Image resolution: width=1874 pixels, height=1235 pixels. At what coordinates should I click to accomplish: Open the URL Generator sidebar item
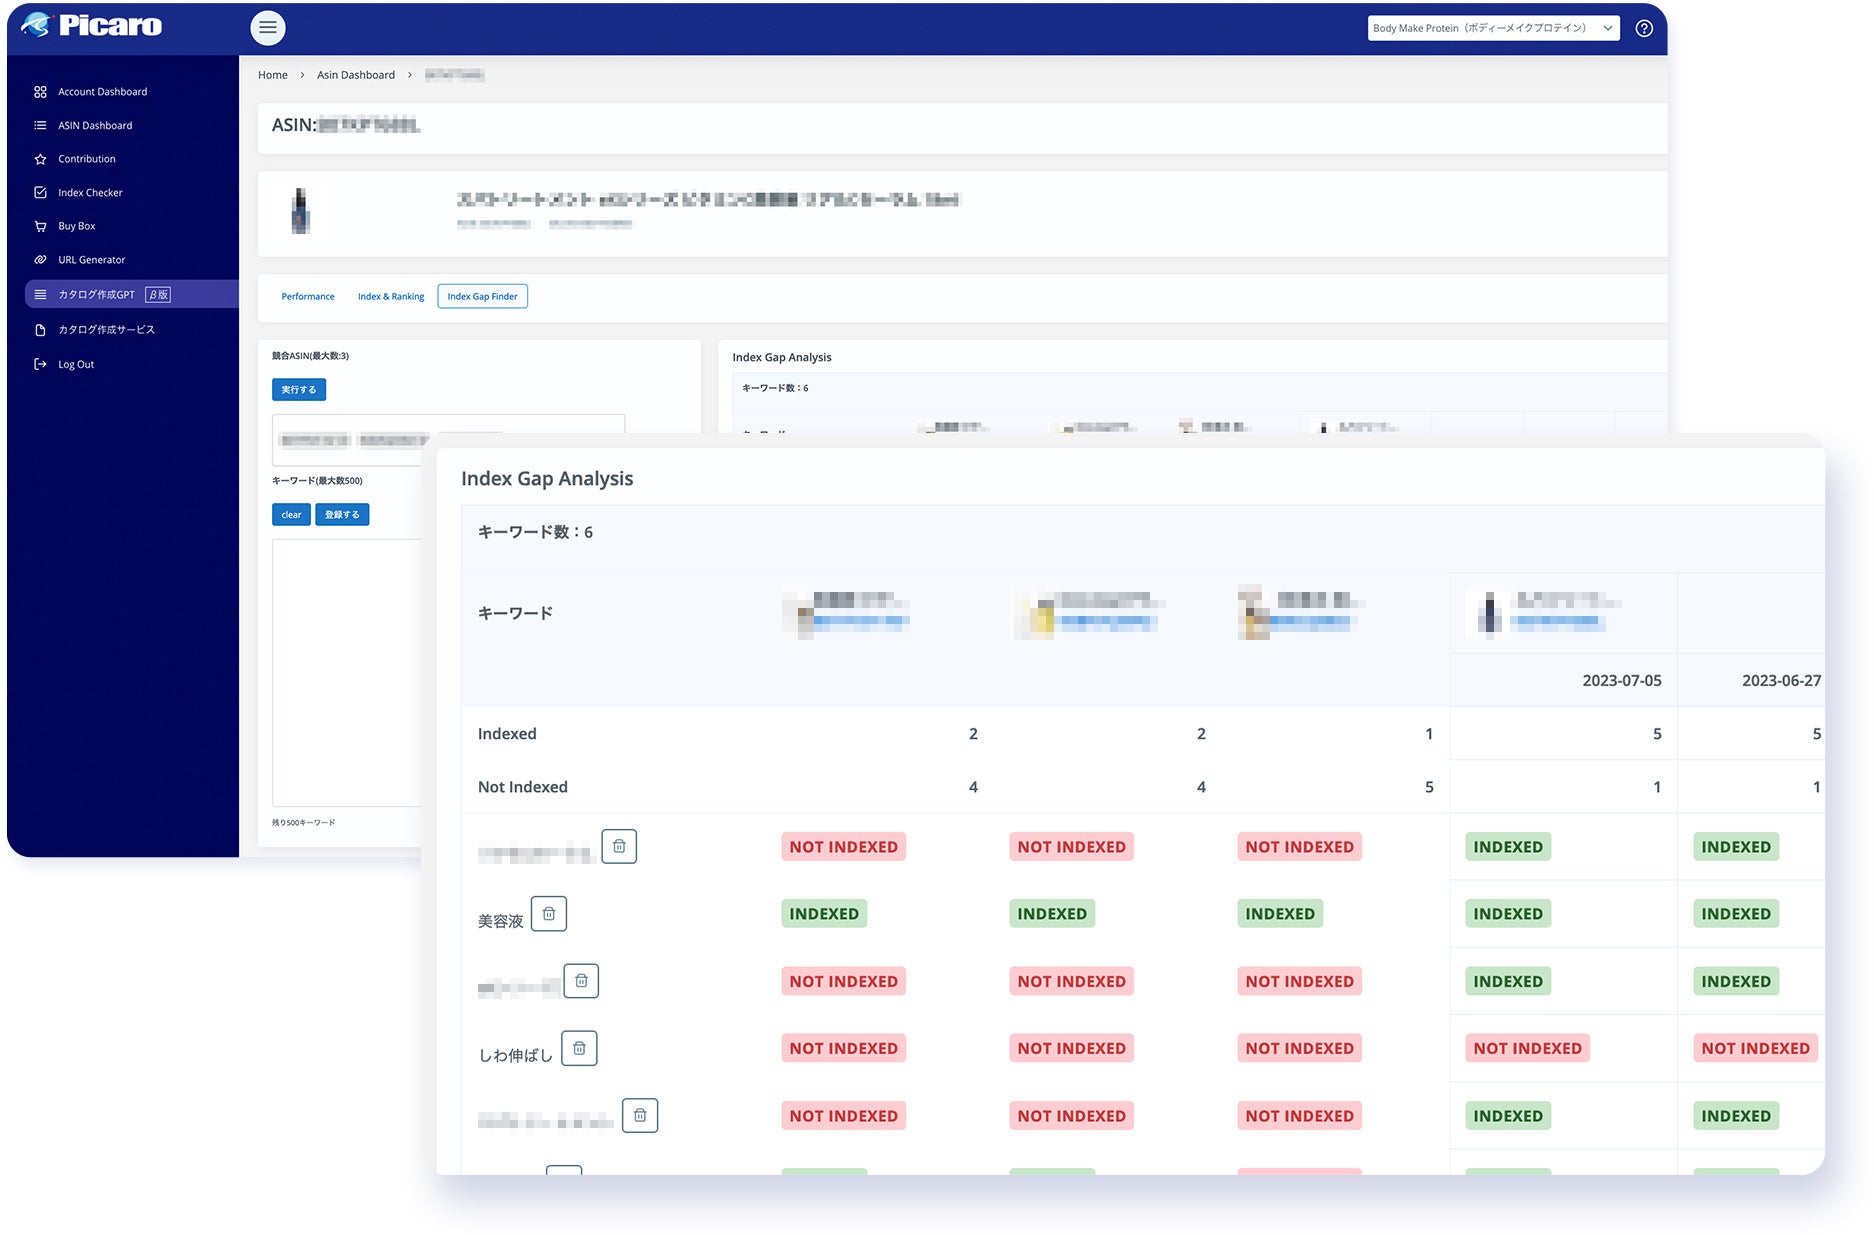coord(91,260)
